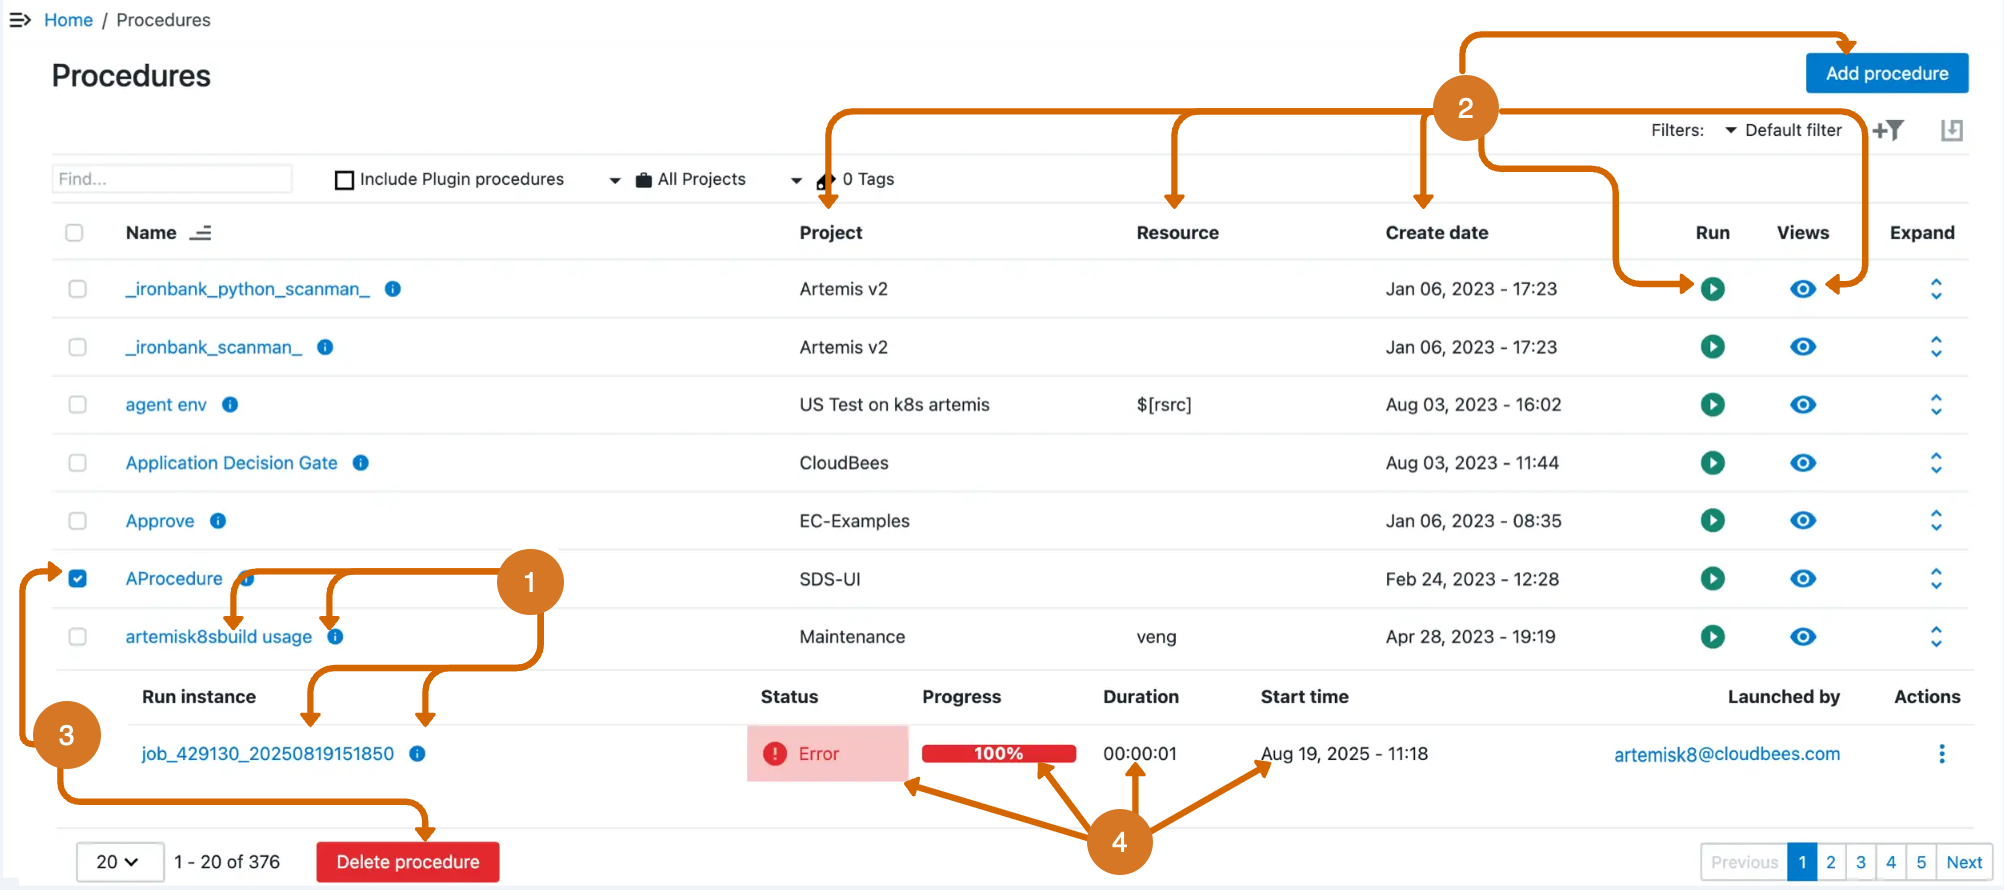Open the artemisk8@cloudbees.com user link
Viewport: 2004px width, 890px height.
[1726, 754]
